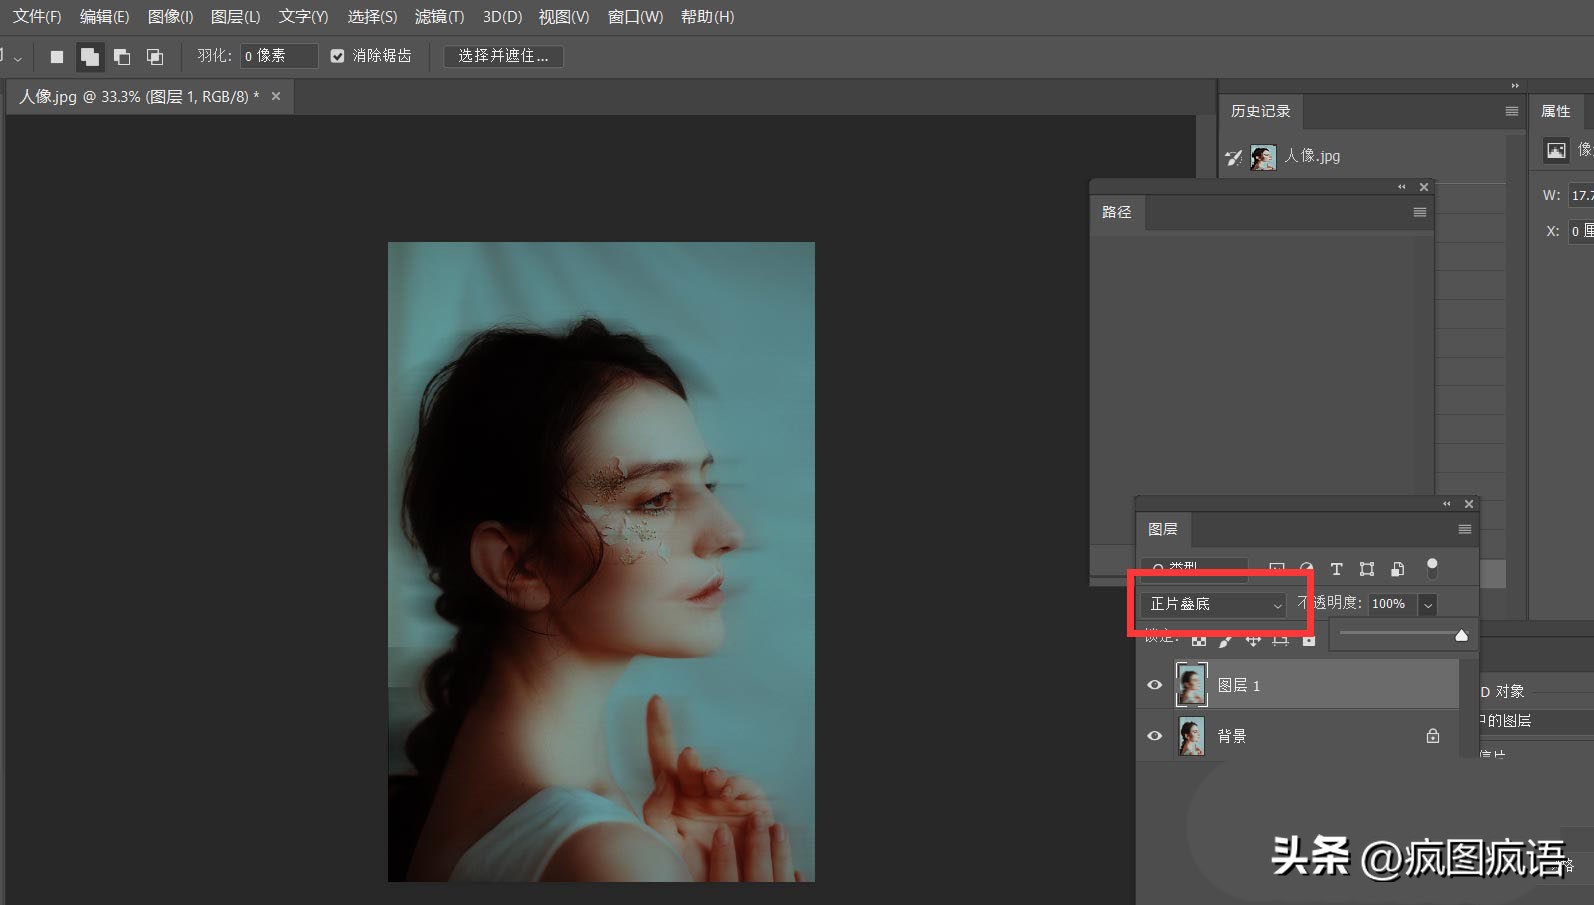Open the 图像(I) menu

pyautogui.click(x=170, y=17)
